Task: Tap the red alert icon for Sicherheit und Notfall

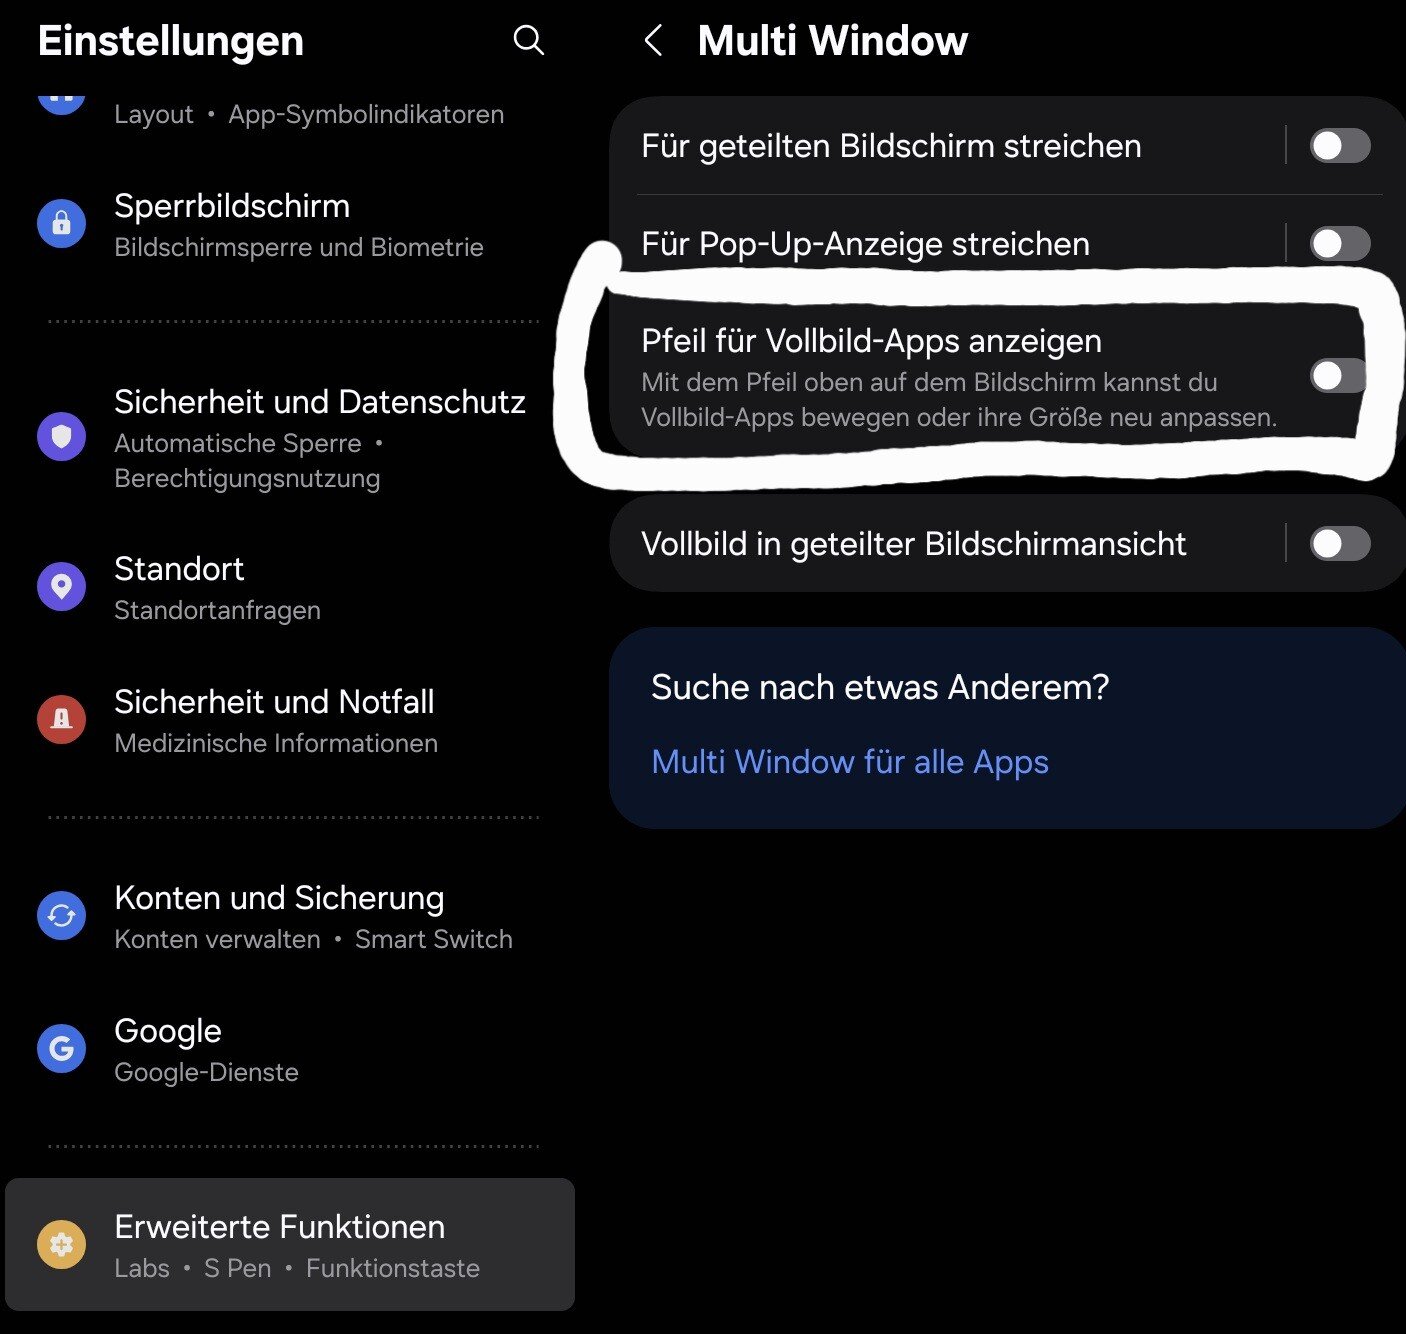Action: pyautogui.click(x=61, y=719)
